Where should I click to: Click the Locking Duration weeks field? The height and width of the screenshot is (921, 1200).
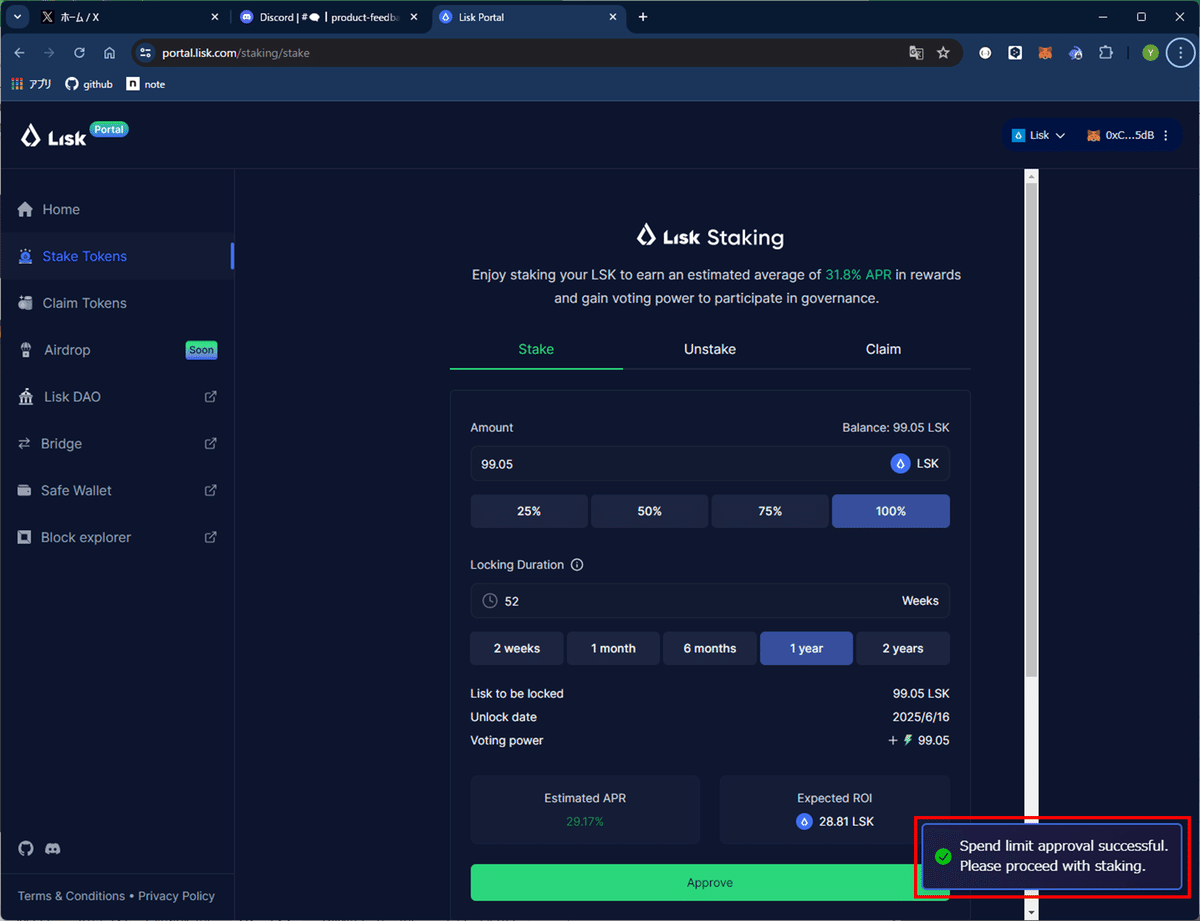tap(710, 601)
